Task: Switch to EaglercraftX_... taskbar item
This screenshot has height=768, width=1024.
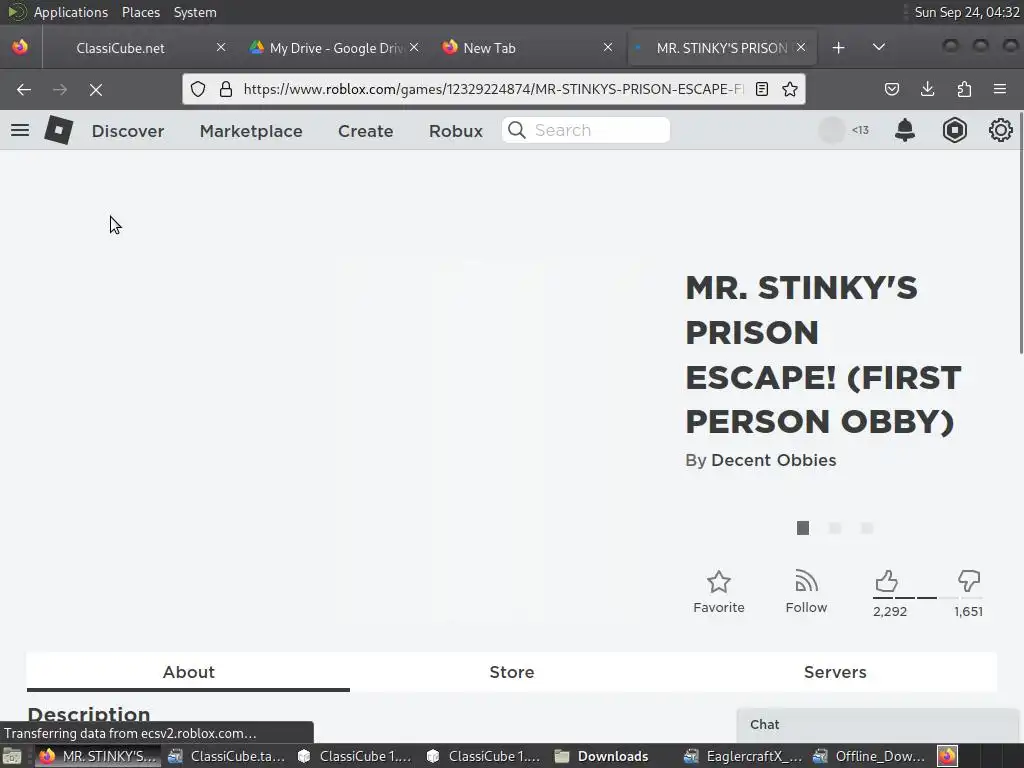Action: coord(743,756)
